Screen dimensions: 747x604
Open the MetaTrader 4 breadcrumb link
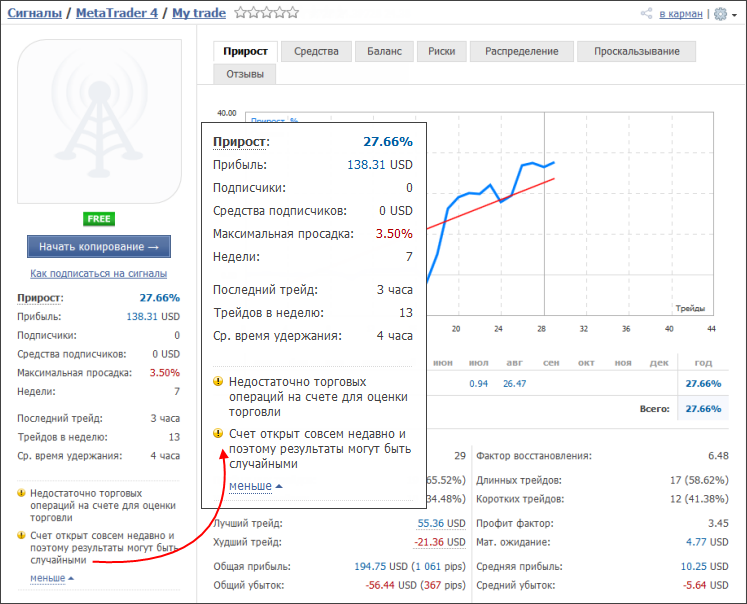(117, 13)
